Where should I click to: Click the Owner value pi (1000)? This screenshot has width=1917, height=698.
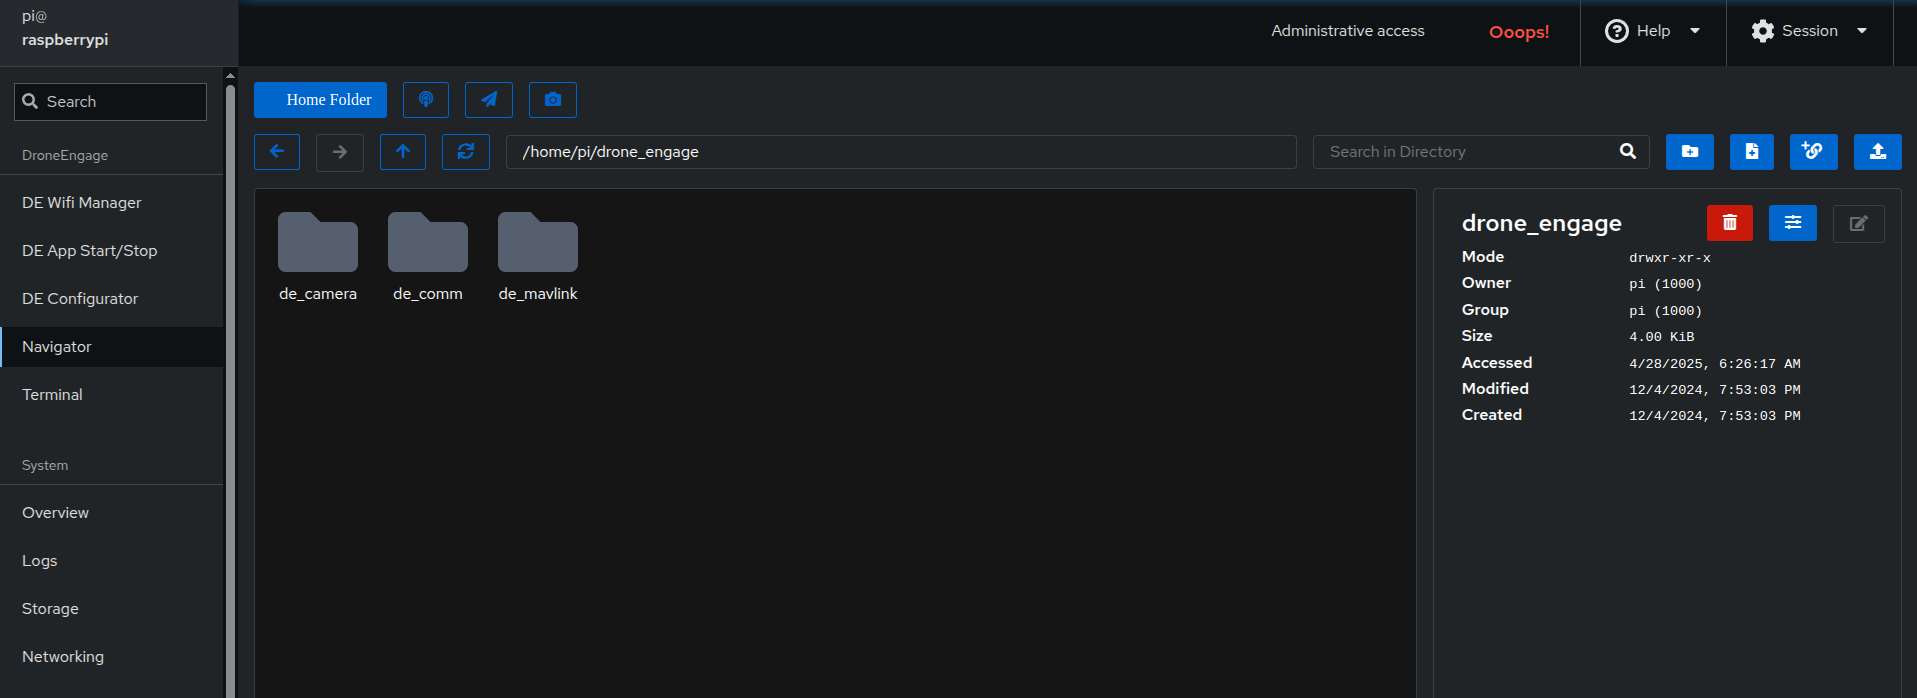[1666, 284]
